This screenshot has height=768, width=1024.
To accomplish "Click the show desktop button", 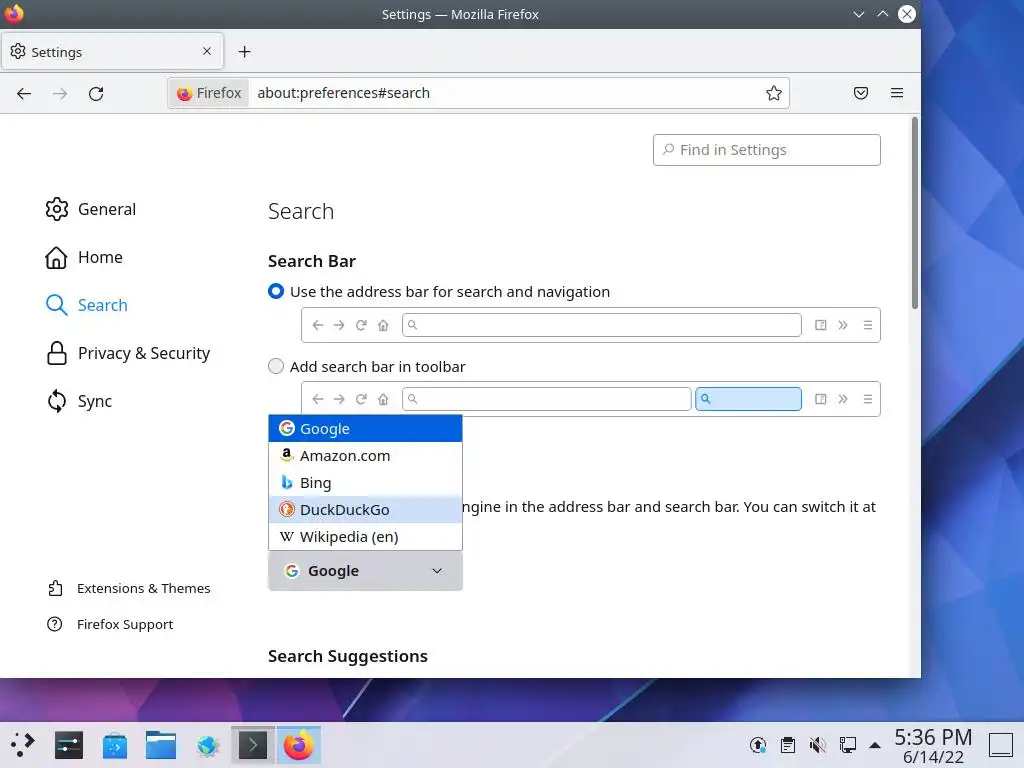I will (1000, 745).
